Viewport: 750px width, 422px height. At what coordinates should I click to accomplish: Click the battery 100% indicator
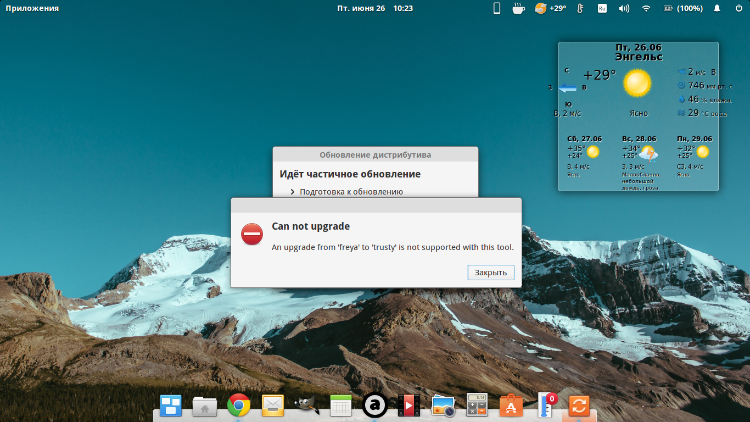[x=682, y=8]
